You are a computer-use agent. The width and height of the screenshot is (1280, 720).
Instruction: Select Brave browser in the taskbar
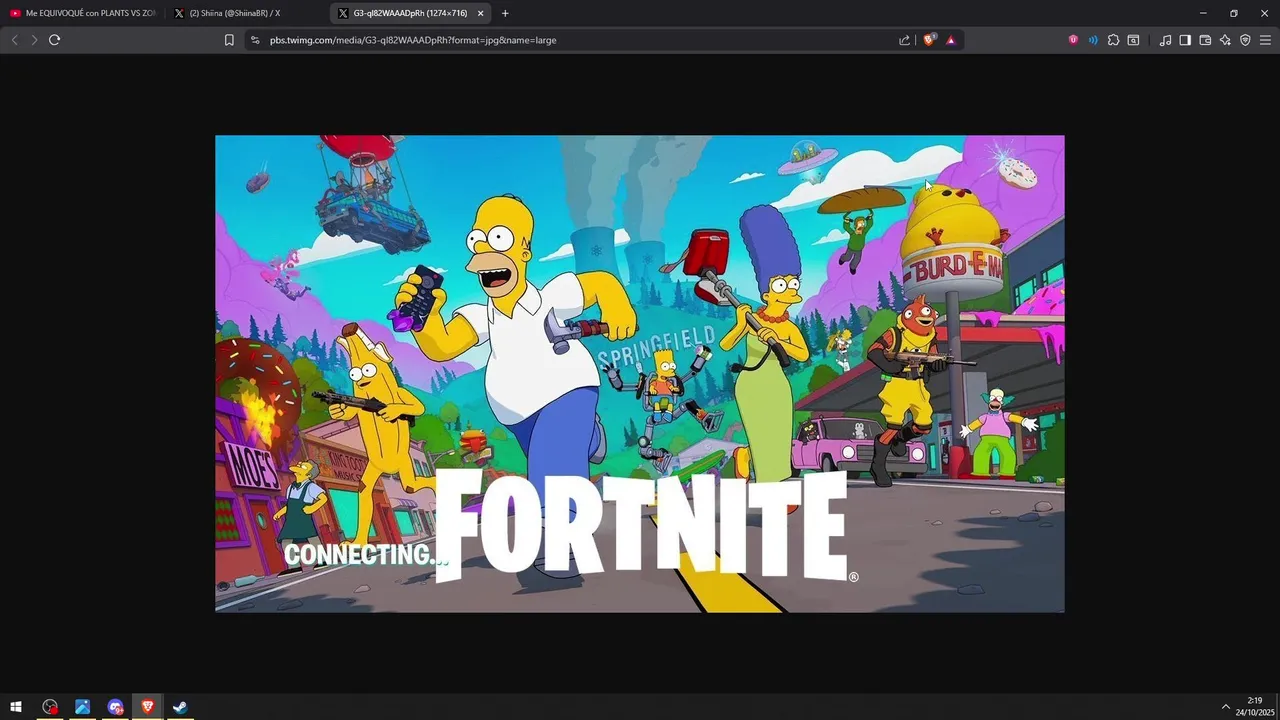pyautogui.click(x=148, y=707)
